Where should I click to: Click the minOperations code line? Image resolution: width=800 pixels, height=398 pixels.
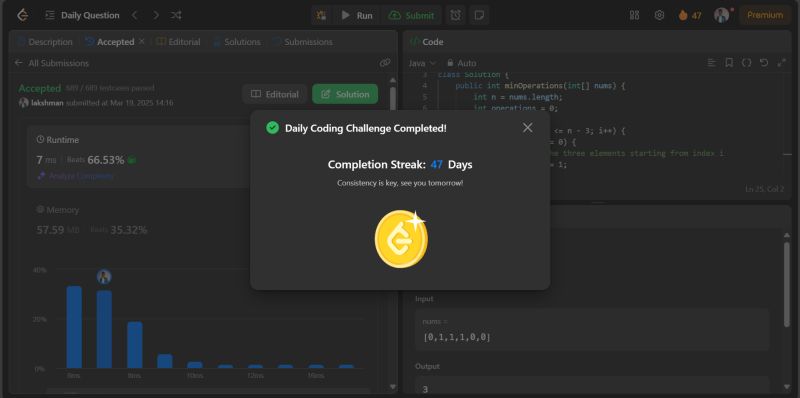[x=540, y=86]
